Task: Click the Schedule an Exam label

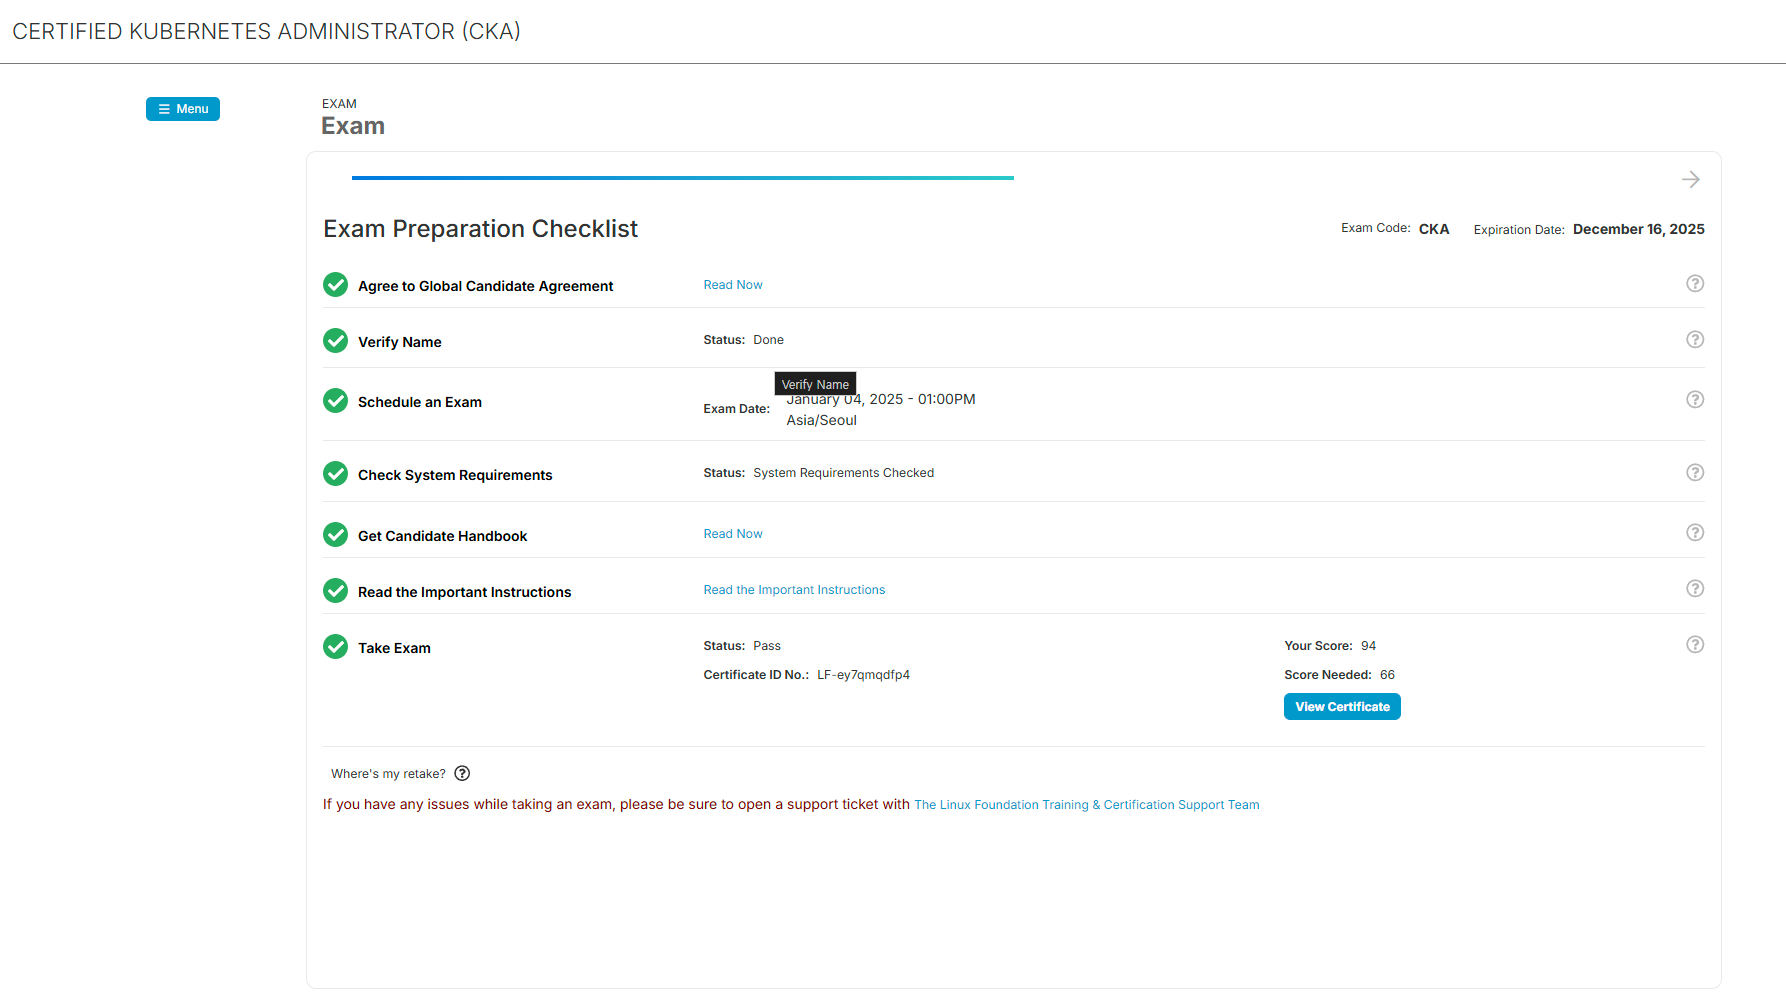Action: [x=420, y=402]
